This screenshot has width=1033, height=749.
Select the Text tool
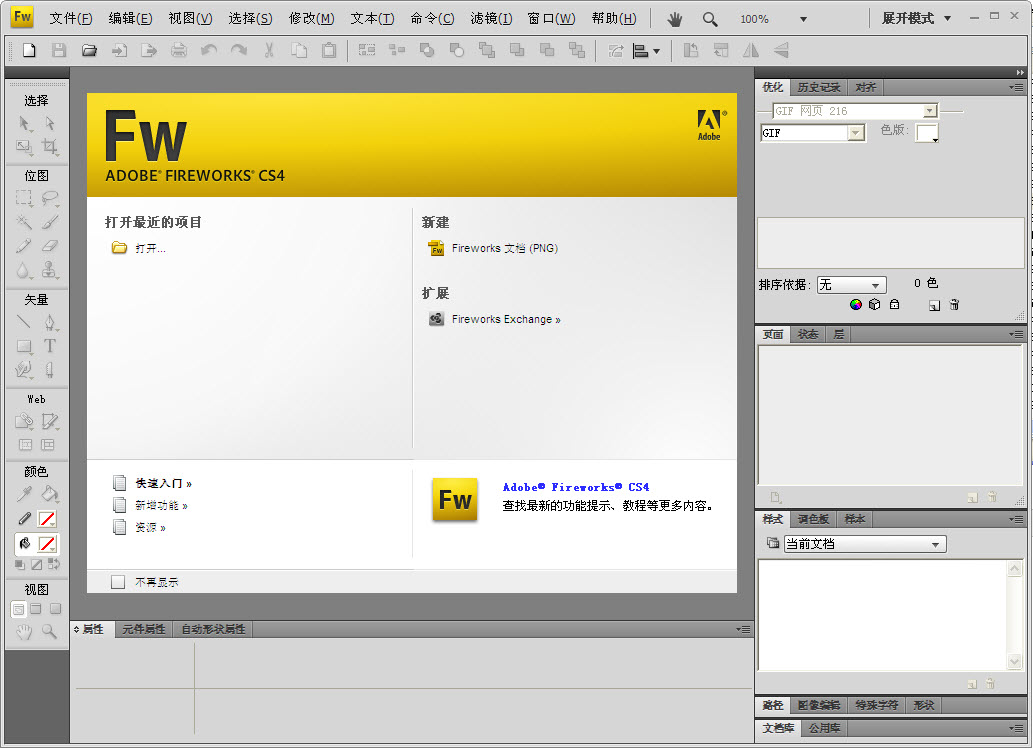[50, 346]
